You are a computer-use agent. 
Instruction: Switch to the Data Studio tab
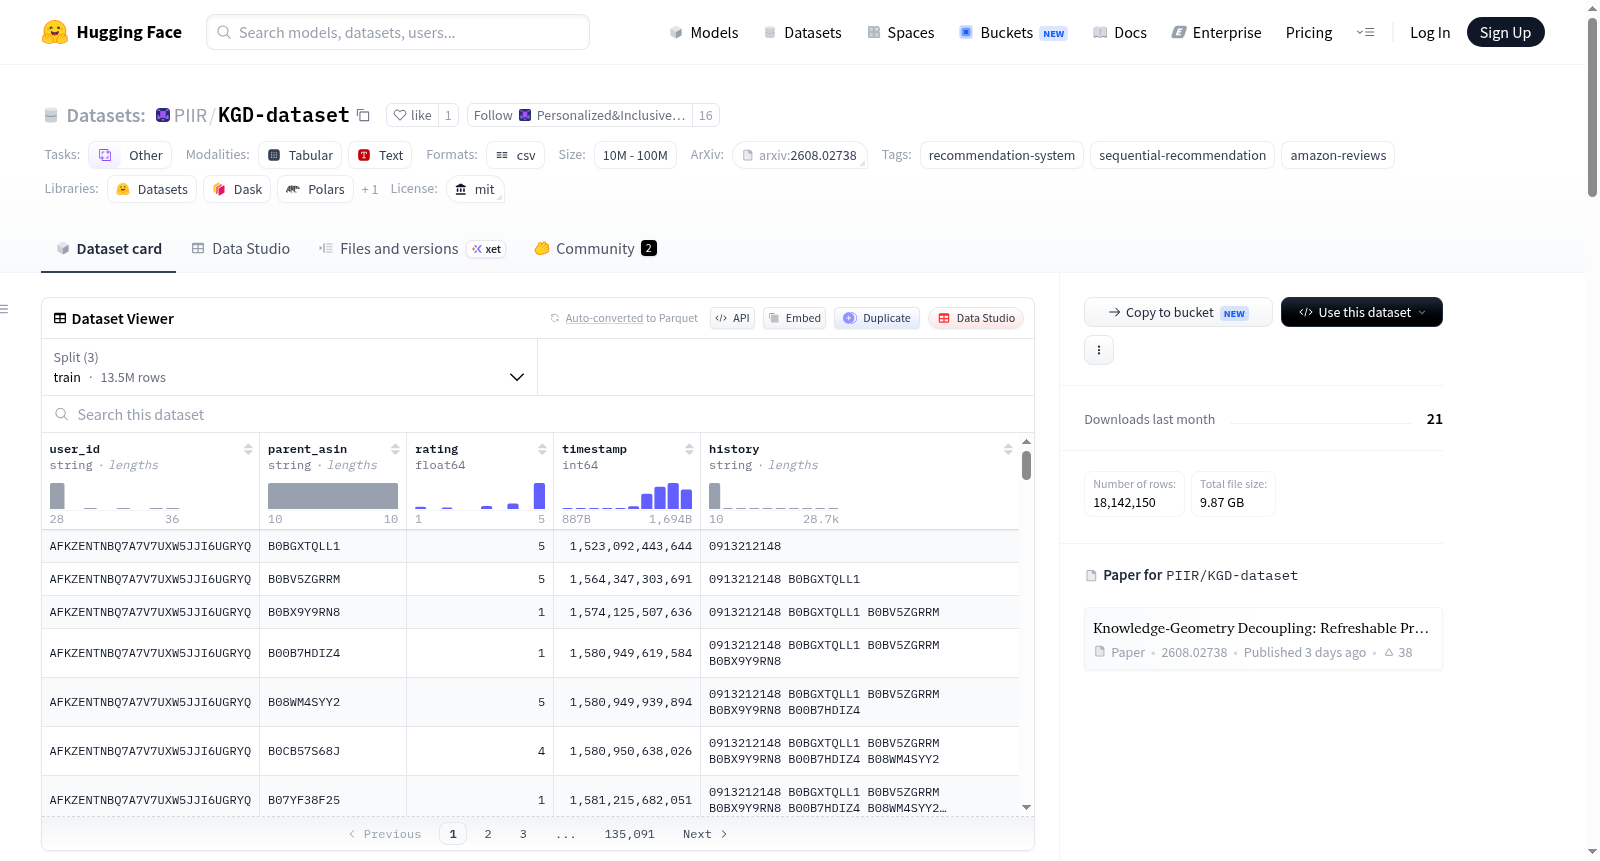pyautogui.click(x=241, y=249)
